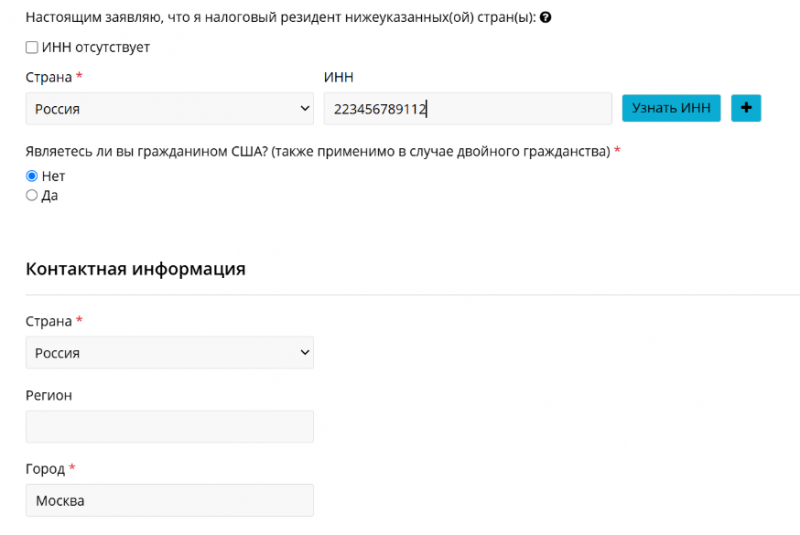This screenshot has width=800, height=535.
Task: Click the Город field containing Москва
Action: pos(169,500)
